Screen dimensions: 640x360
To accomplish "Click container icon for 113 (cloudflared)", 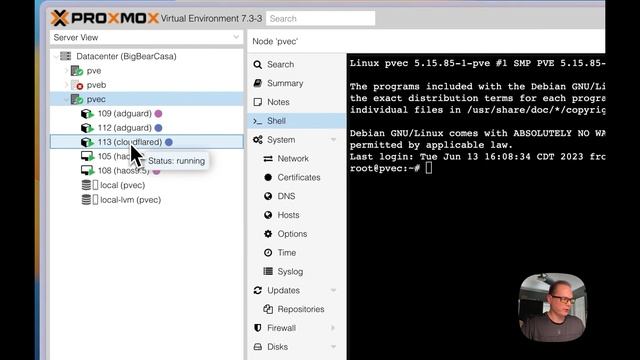I will coord(87,142).
